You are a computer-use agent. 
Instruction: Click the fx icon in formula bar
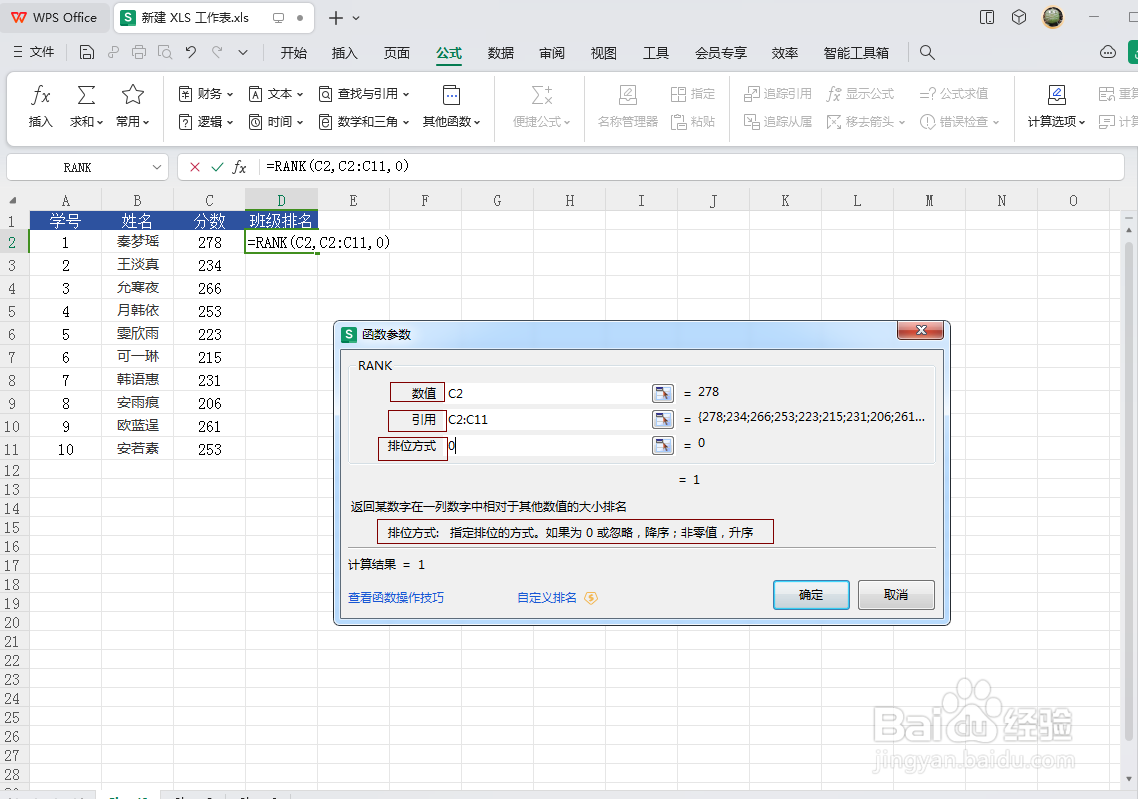240,167
